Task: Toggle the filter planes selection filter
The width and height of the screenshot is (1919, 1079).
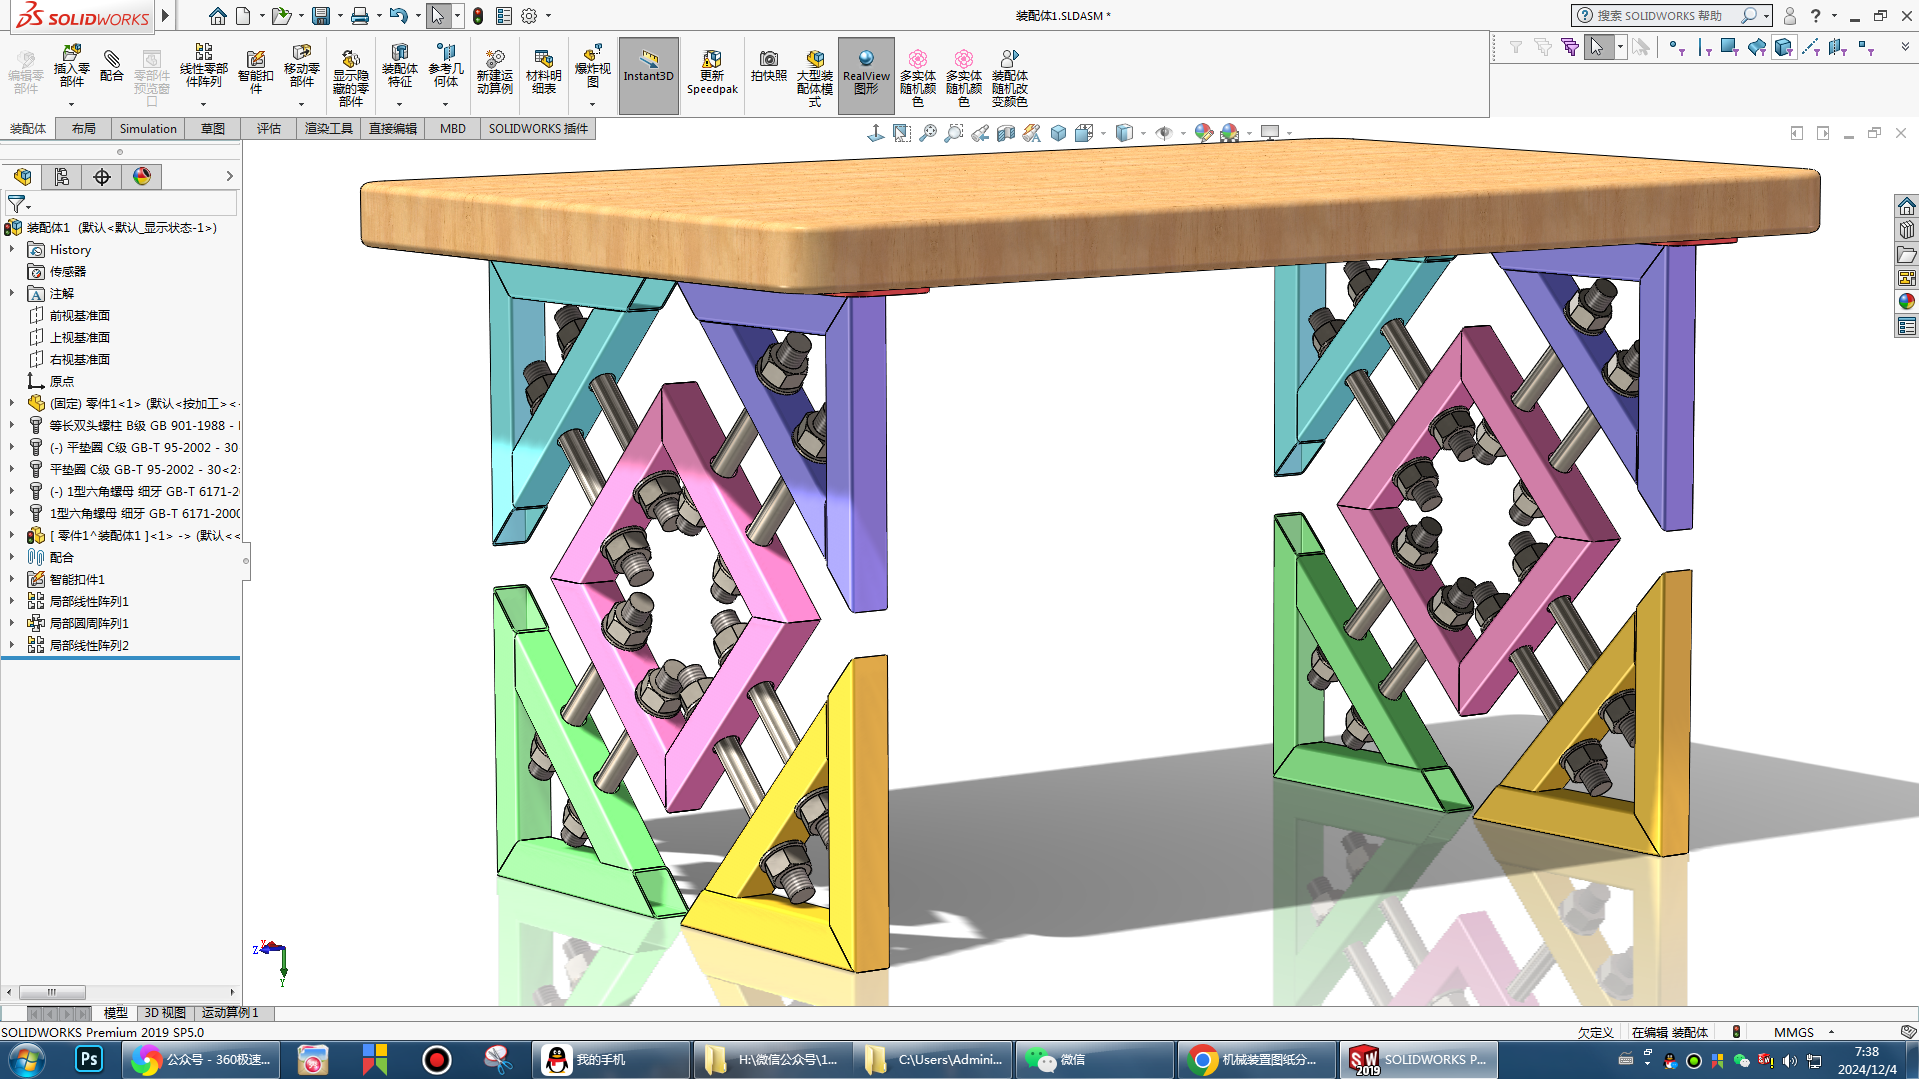Action: point(1837,47)
